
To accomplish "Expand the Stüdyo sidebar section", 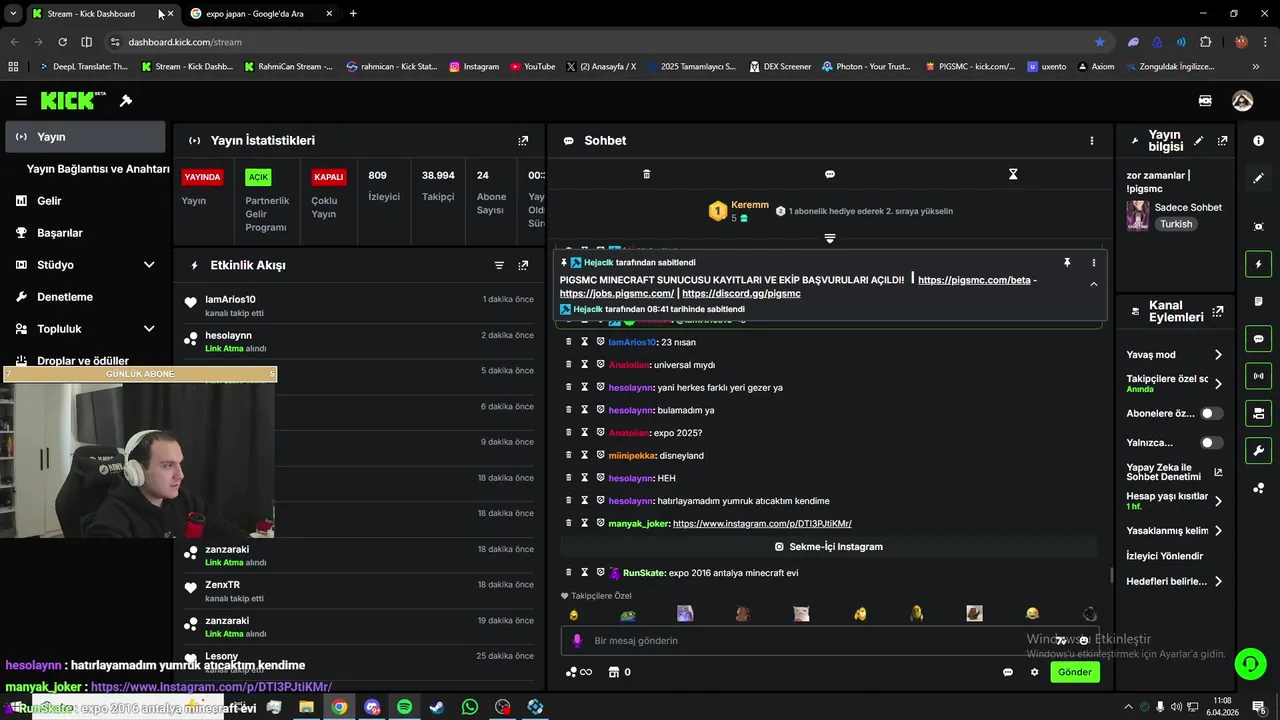I will point(149,265).
